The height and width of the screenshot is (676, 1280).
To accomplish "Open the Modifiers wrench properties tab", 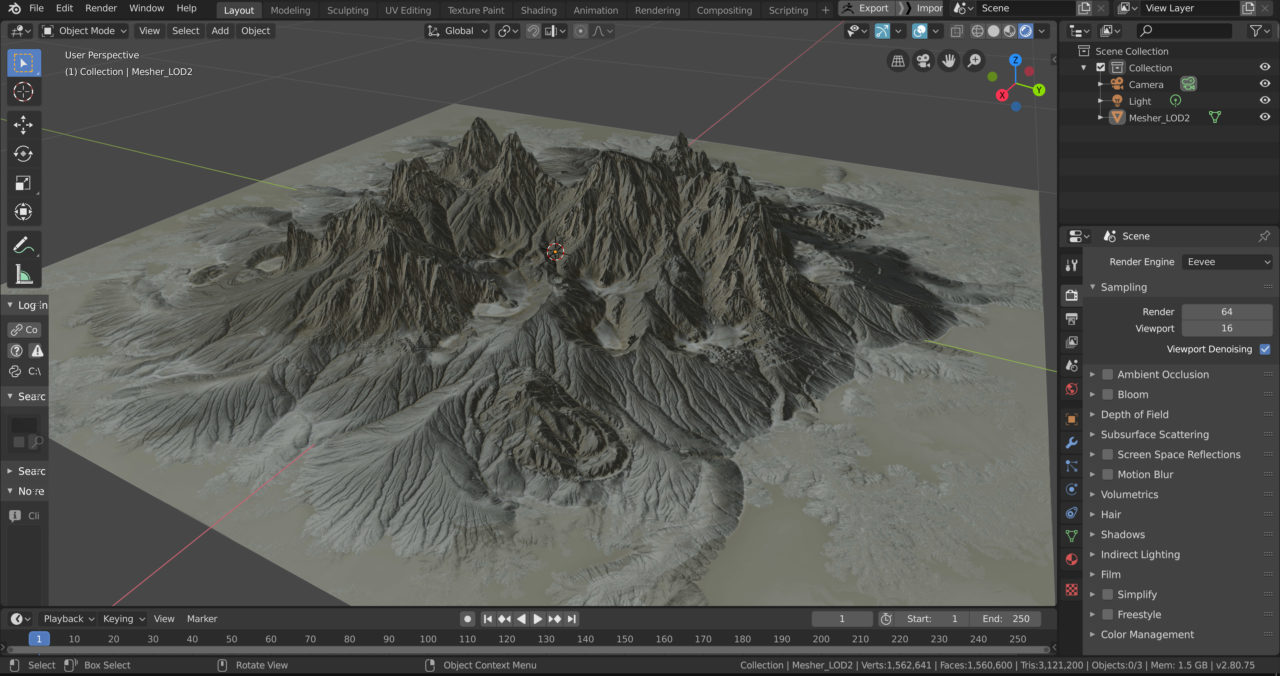I will 1071,442.
